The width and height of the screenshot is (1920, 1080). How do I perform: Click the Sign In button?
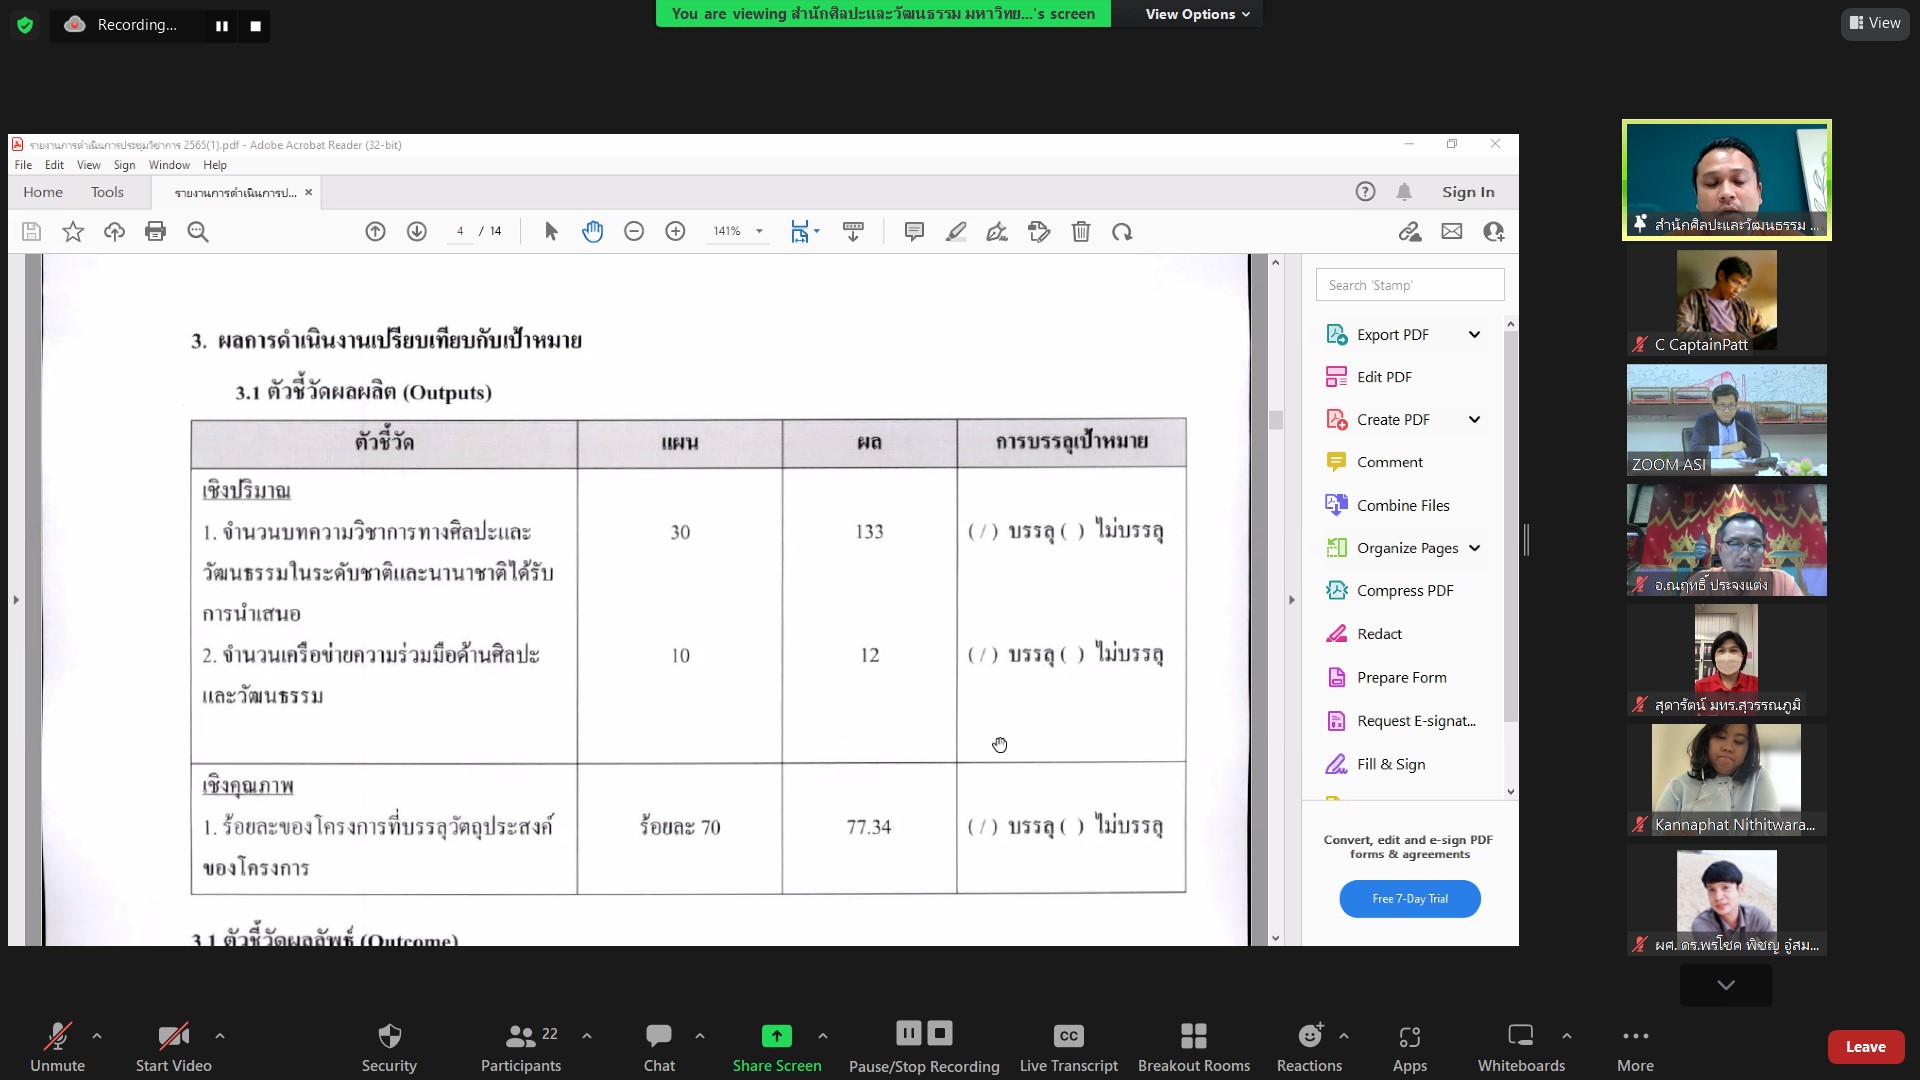1468,191
